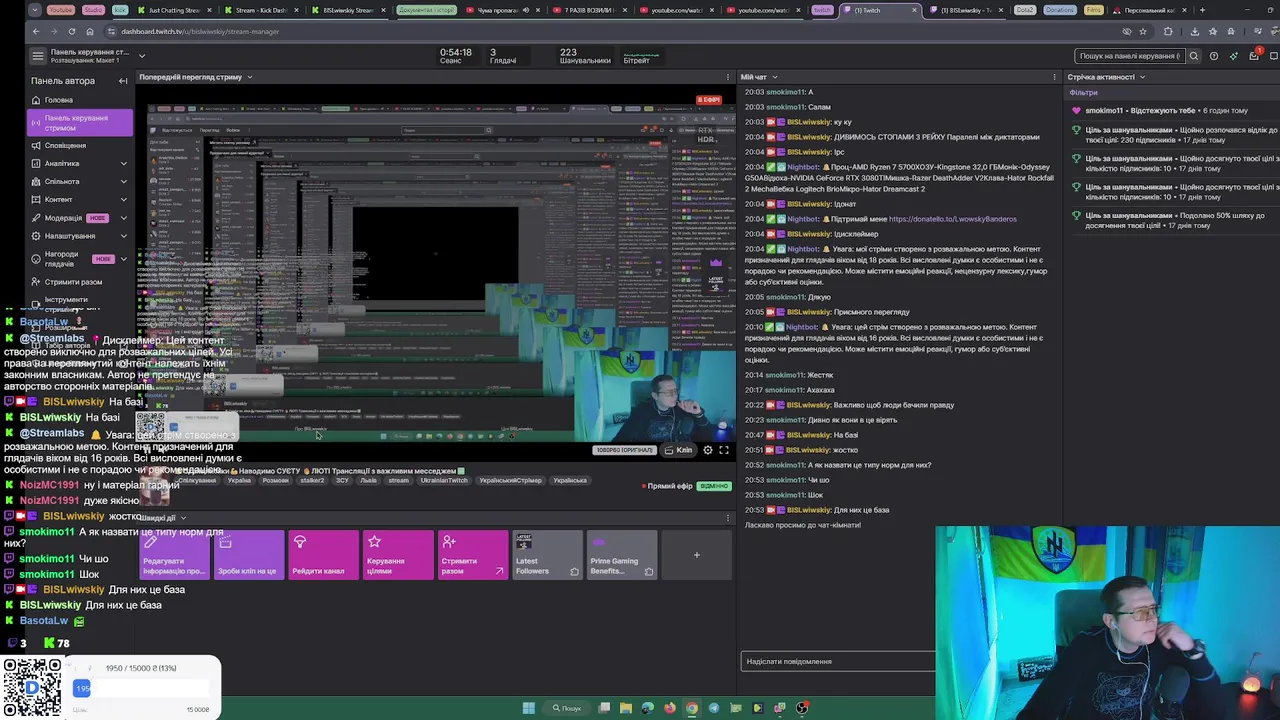Image resolution: width=1280 pixels, height=720 pixels.
Task: Open Chrome from the Windows taskbar
Action: tap(692, 708)
